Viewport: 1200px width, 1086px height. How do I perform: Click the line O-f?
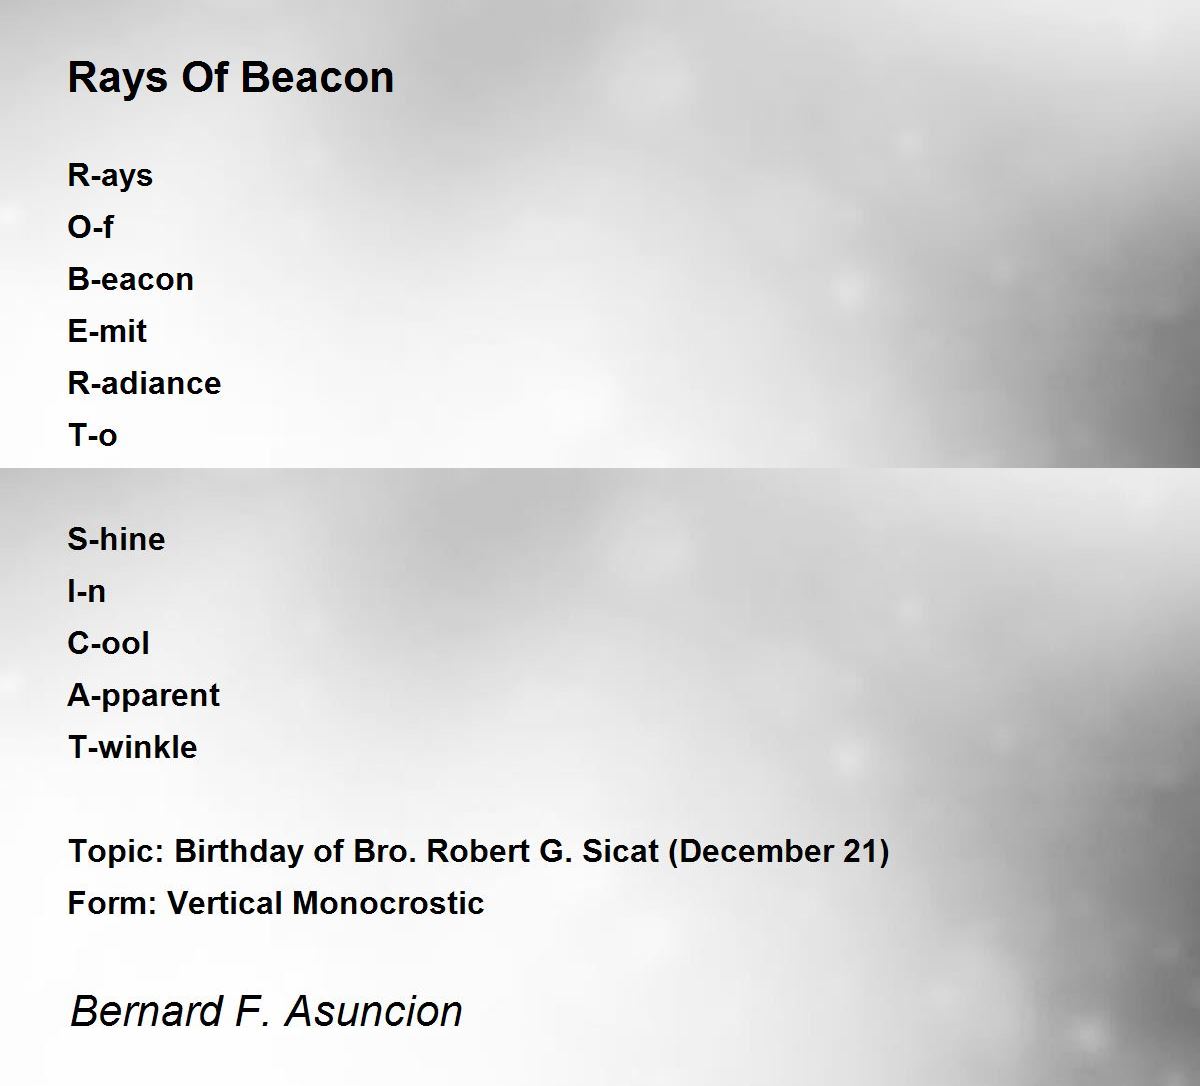(x=90, y=227)
